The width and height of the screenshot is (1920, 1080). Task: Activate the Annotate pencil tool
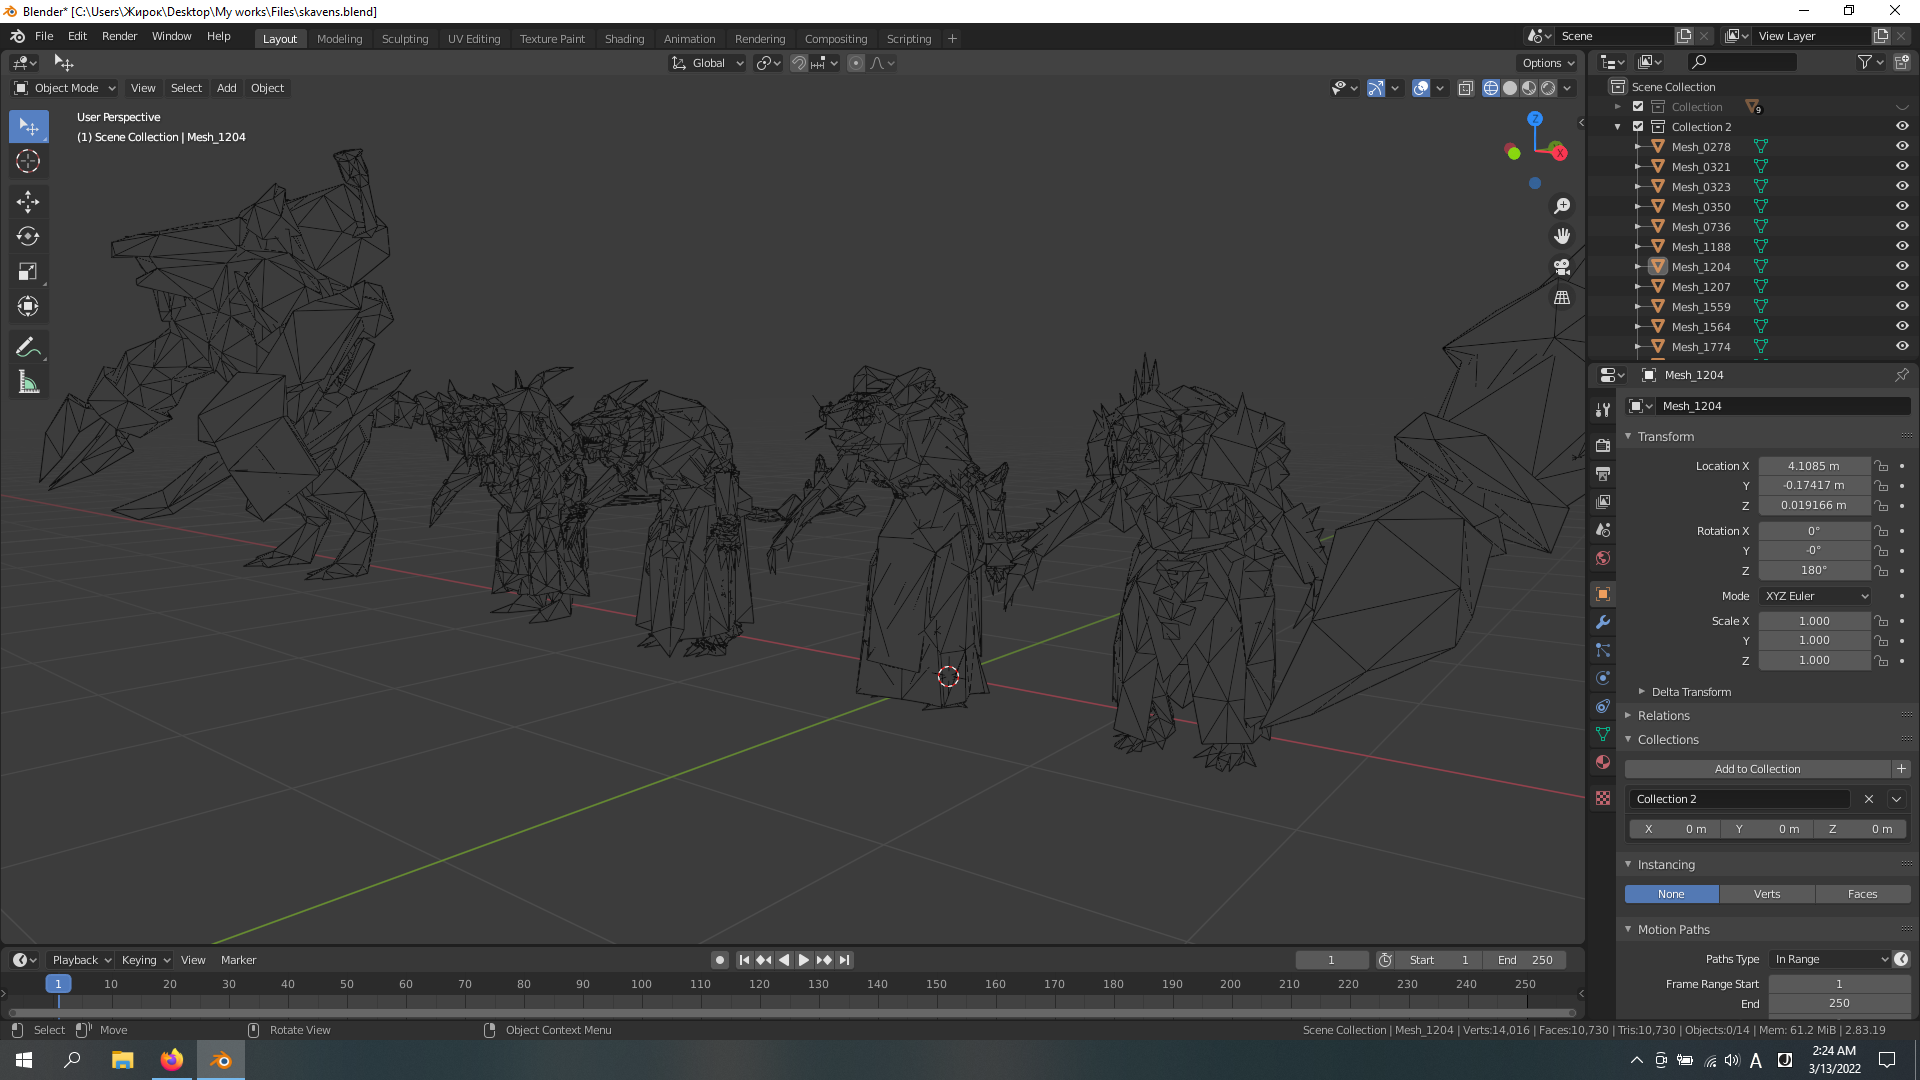pyautogui.click(x=28, y=347)
